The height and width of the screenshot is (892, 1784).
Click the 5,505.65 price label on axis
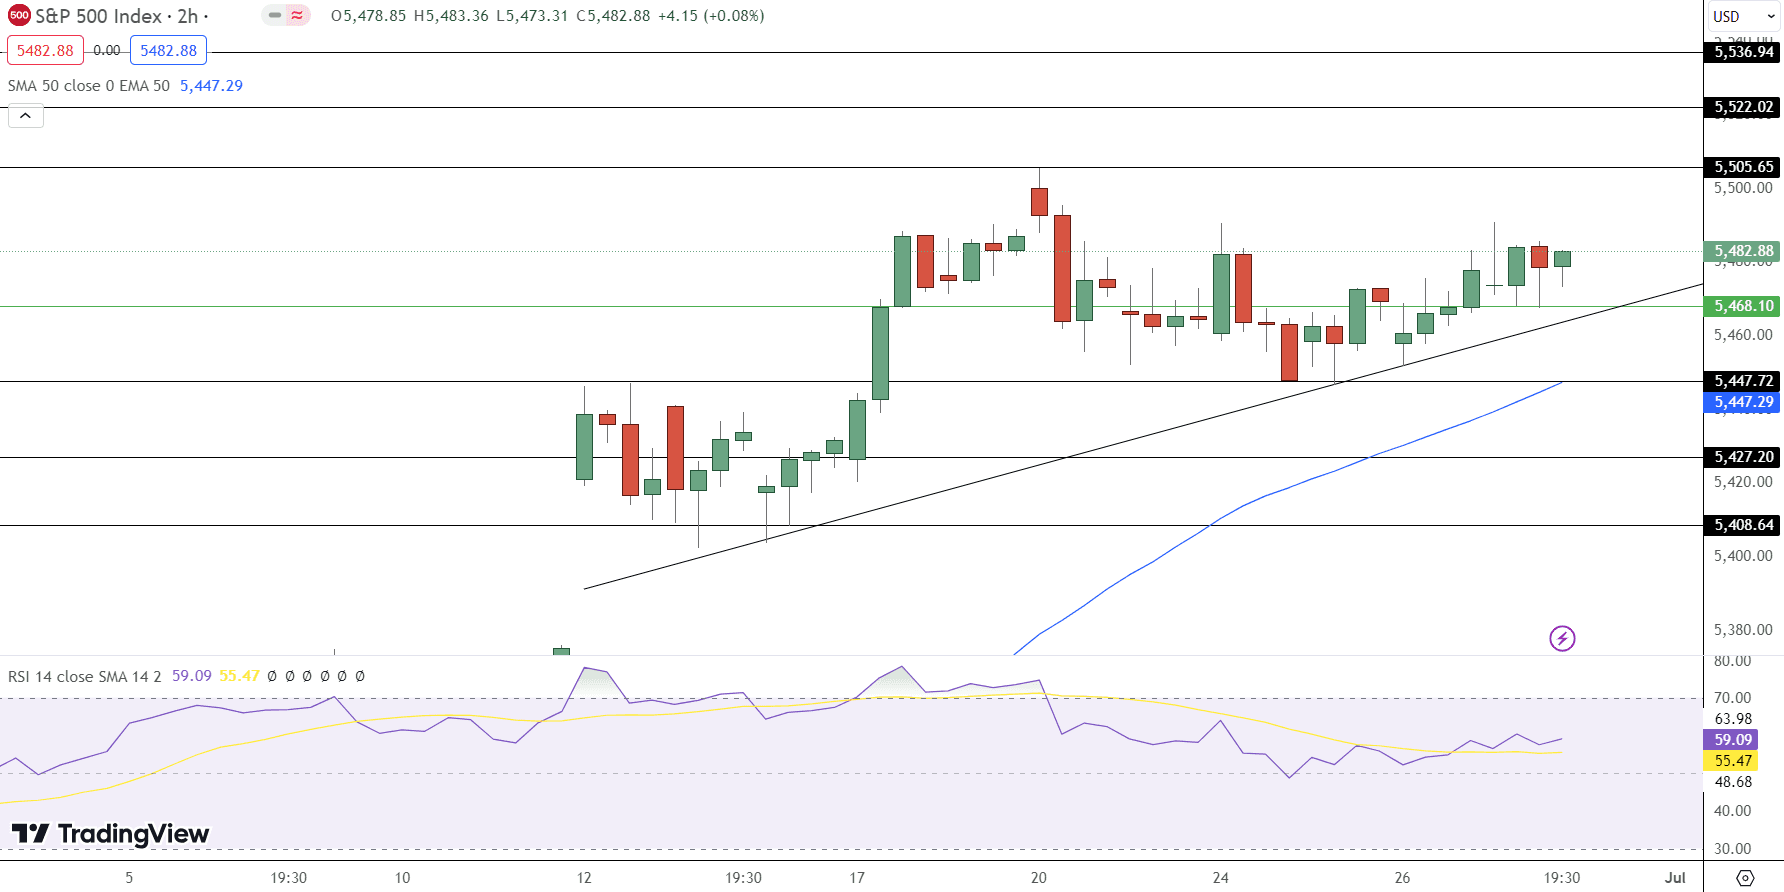[x=1743, y=167]
